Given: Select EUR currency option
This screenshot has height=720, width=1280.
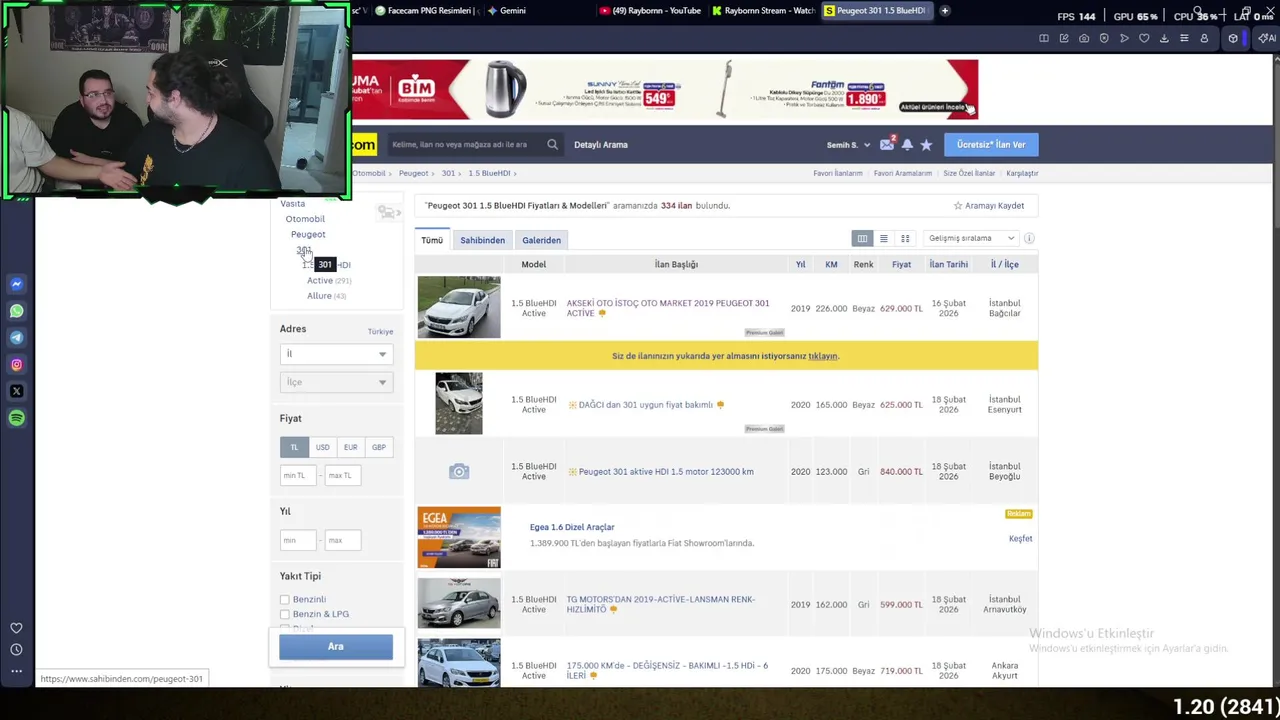Looking at the screenshot, I should point(350,447).
